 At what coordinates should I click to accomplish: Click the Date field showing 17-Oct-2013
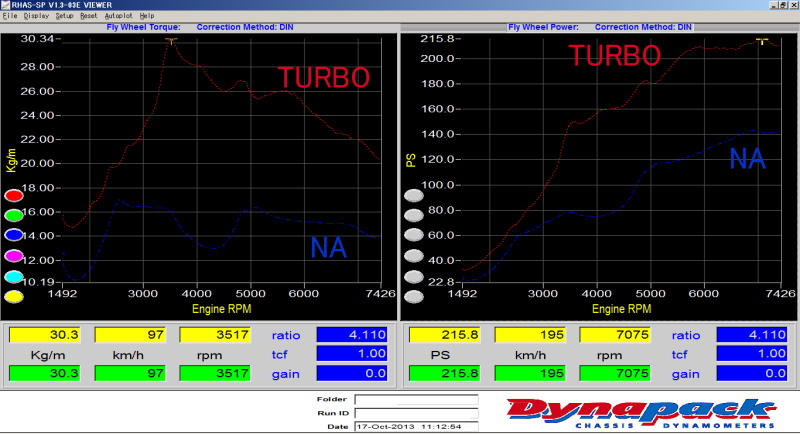point(416,426)
